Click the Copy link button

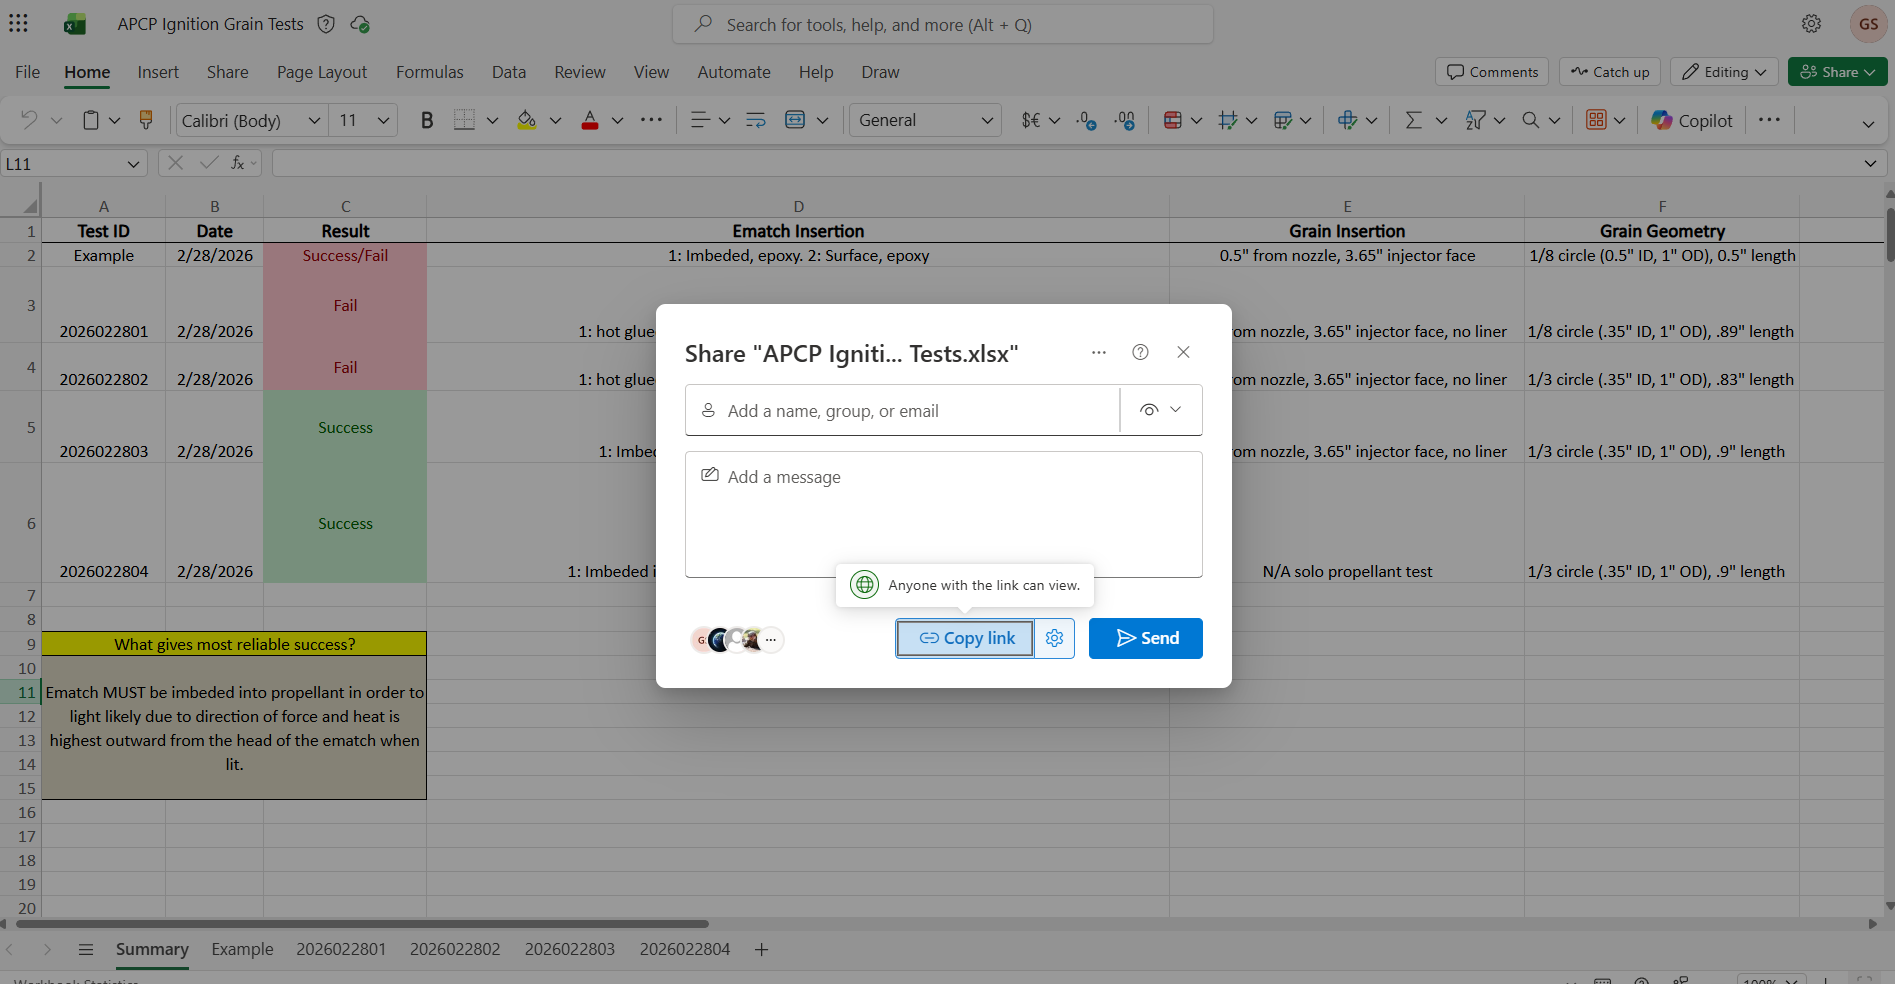(965, 638)
